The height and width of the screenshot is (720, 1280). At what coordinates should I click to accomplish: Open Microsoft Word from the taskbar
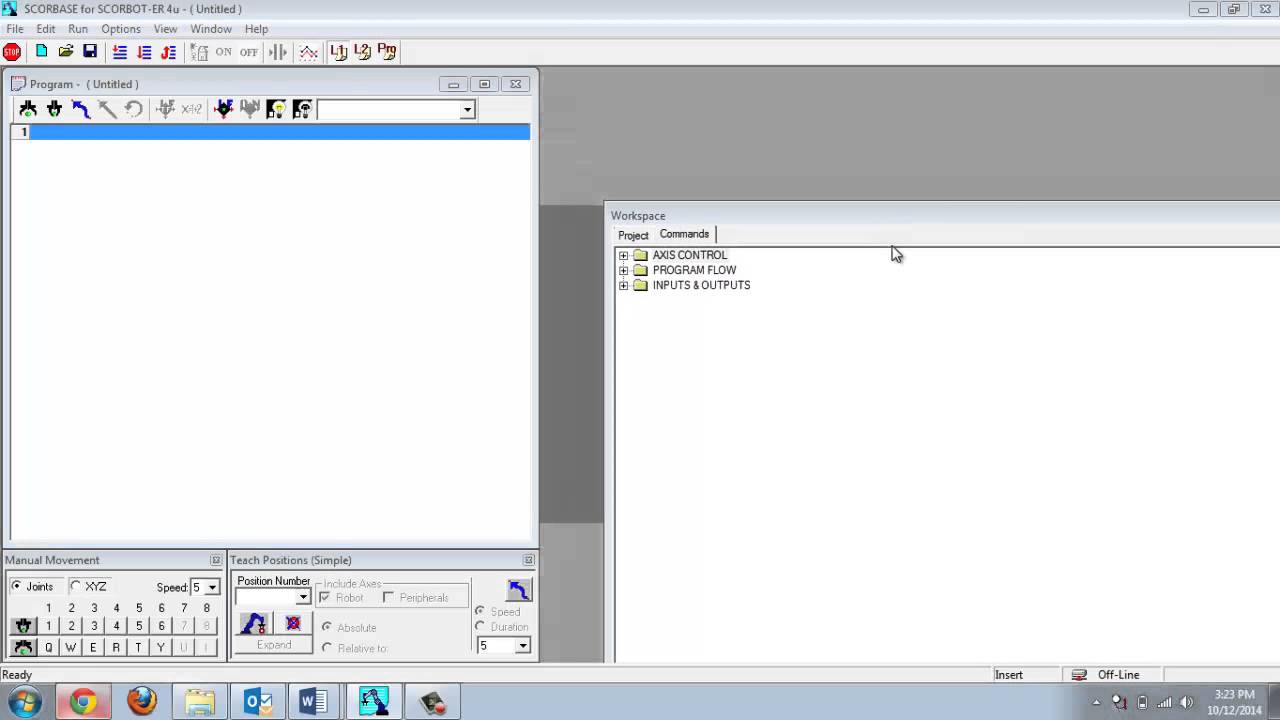[315, 702]
